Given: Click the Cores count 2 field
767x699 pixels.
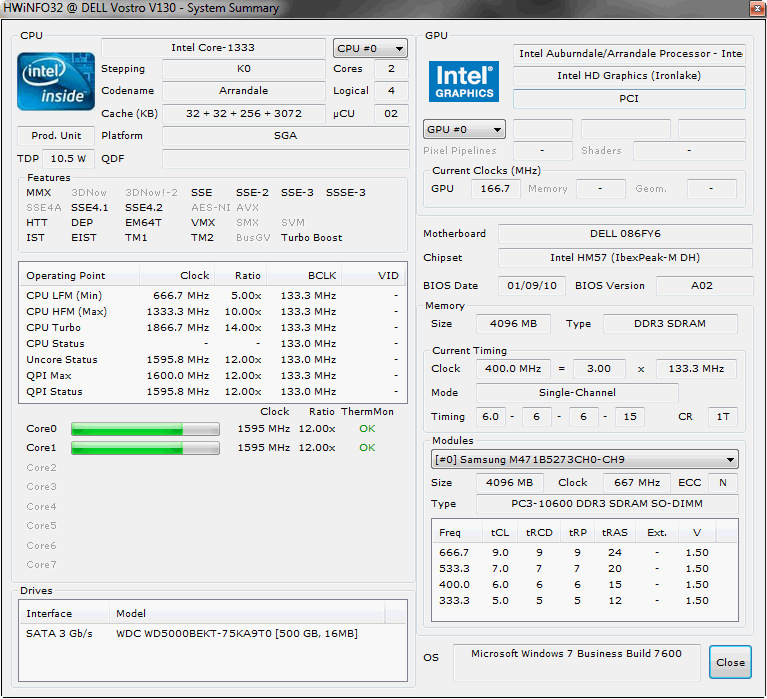Looking at the screenshot, I should coord(391,69).
